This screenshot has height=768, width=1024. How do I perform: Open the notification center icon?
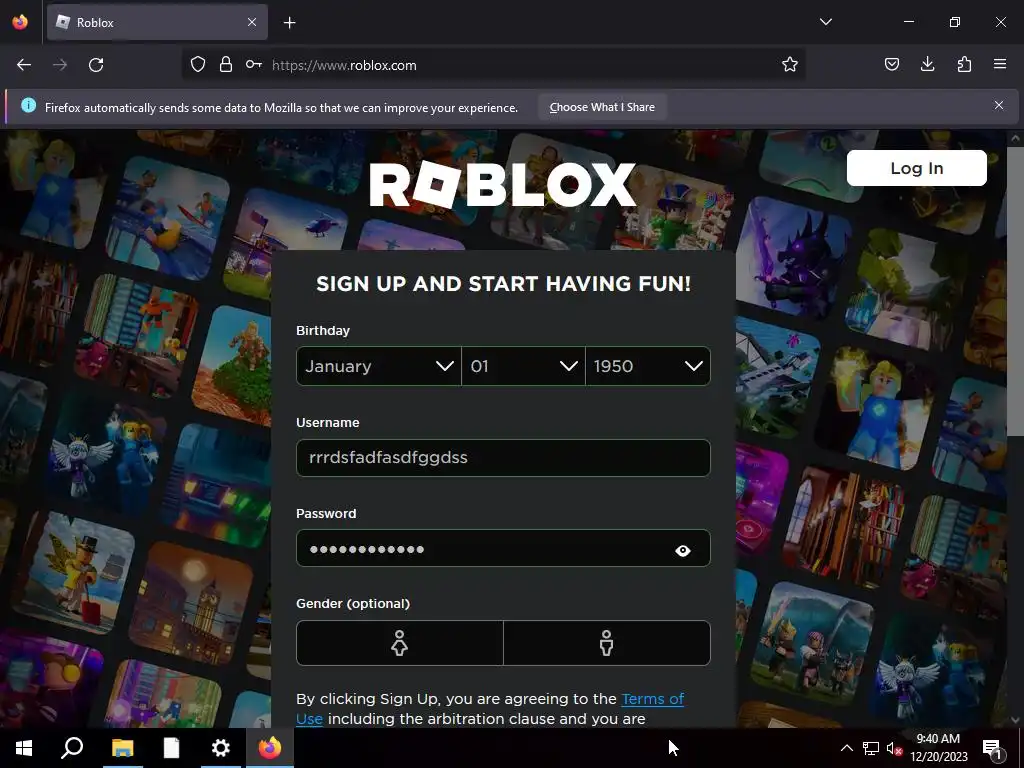point(993,749)
